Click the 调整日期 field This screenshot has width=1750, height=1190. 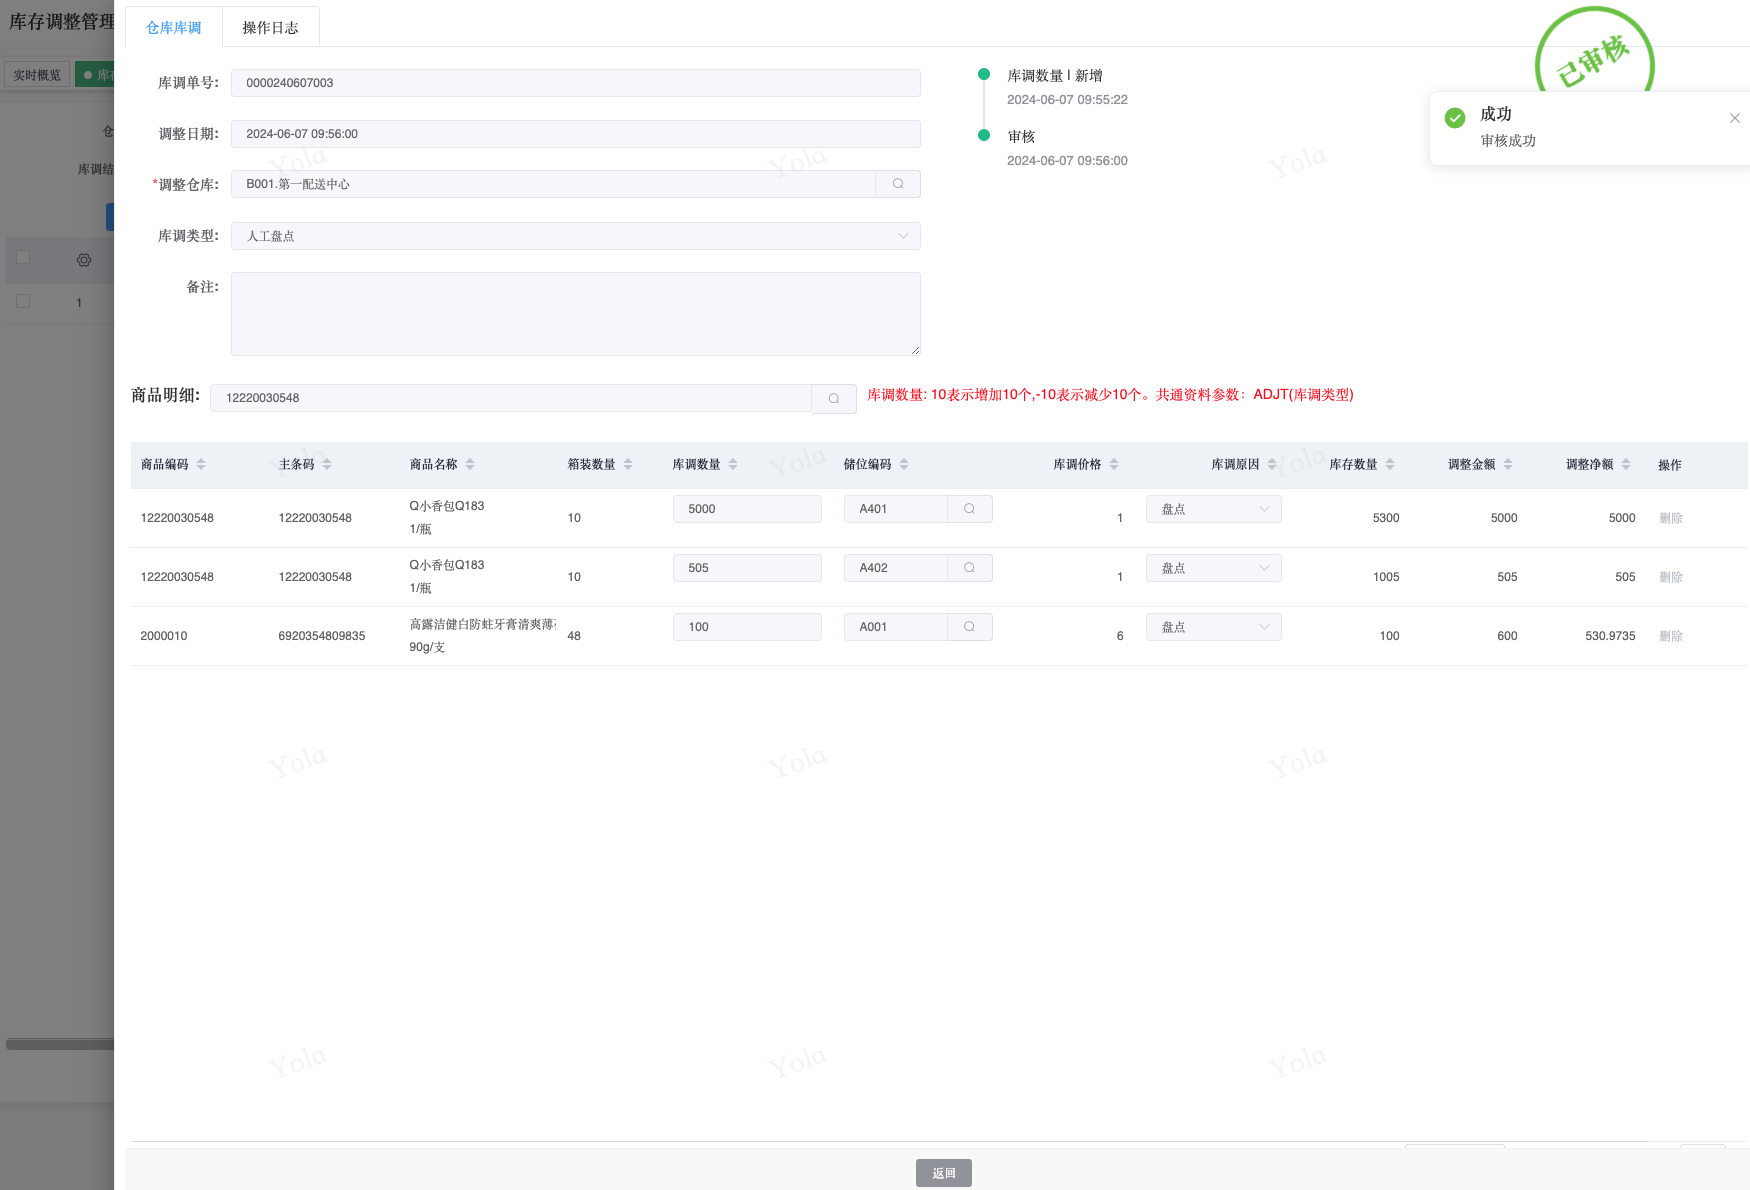pos(576,134)
